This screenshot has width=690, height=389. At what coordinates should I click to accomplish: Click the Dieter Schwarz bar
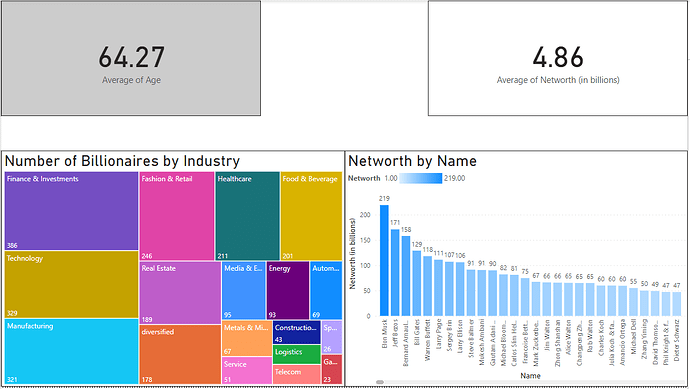[676, 304]
